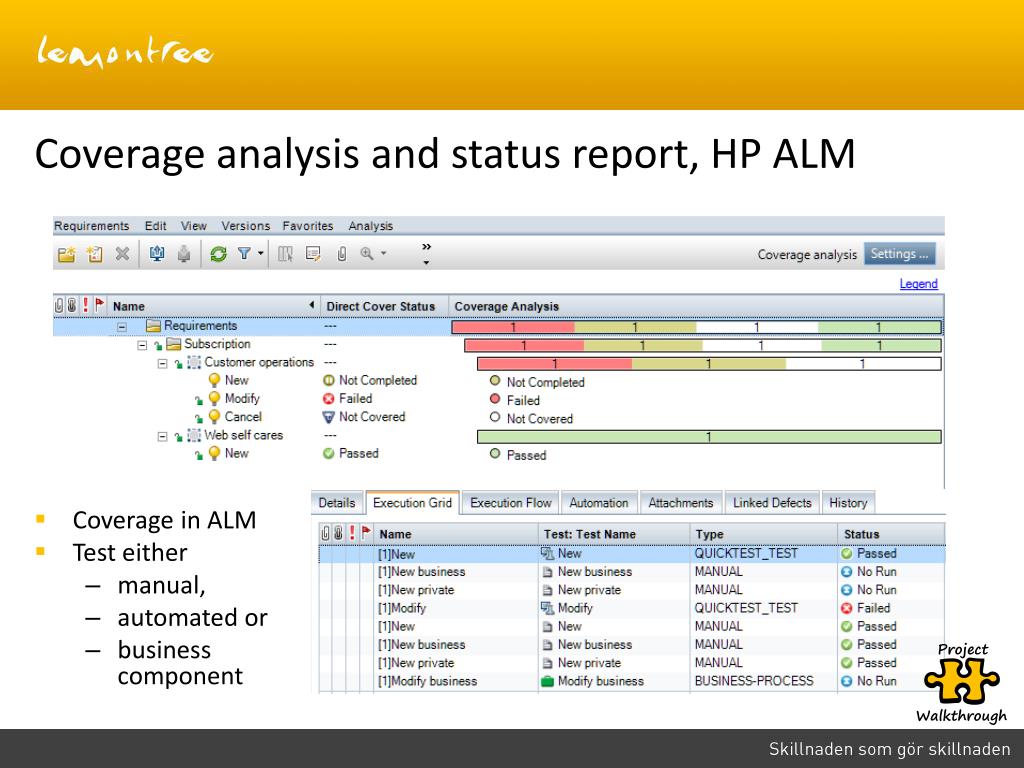Click the red Failed icon in Execution Grid Status
Screen dimensions: 1024x768
(x=847, y=608)
